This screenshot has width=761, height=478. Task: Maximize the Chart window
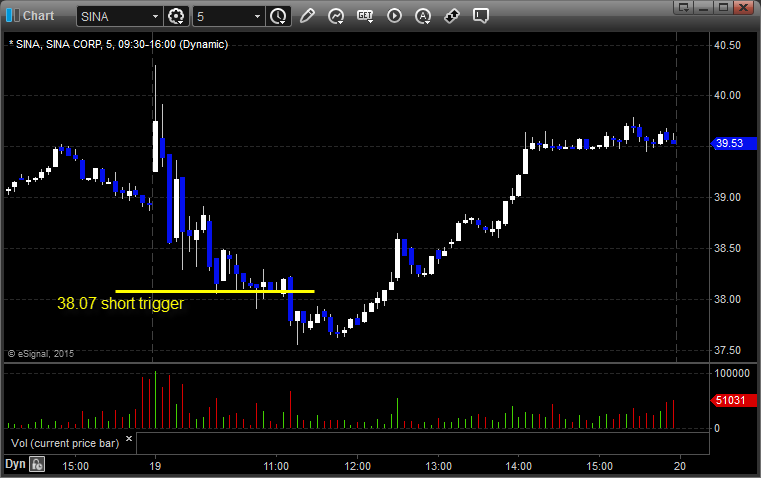coord(723,7)
